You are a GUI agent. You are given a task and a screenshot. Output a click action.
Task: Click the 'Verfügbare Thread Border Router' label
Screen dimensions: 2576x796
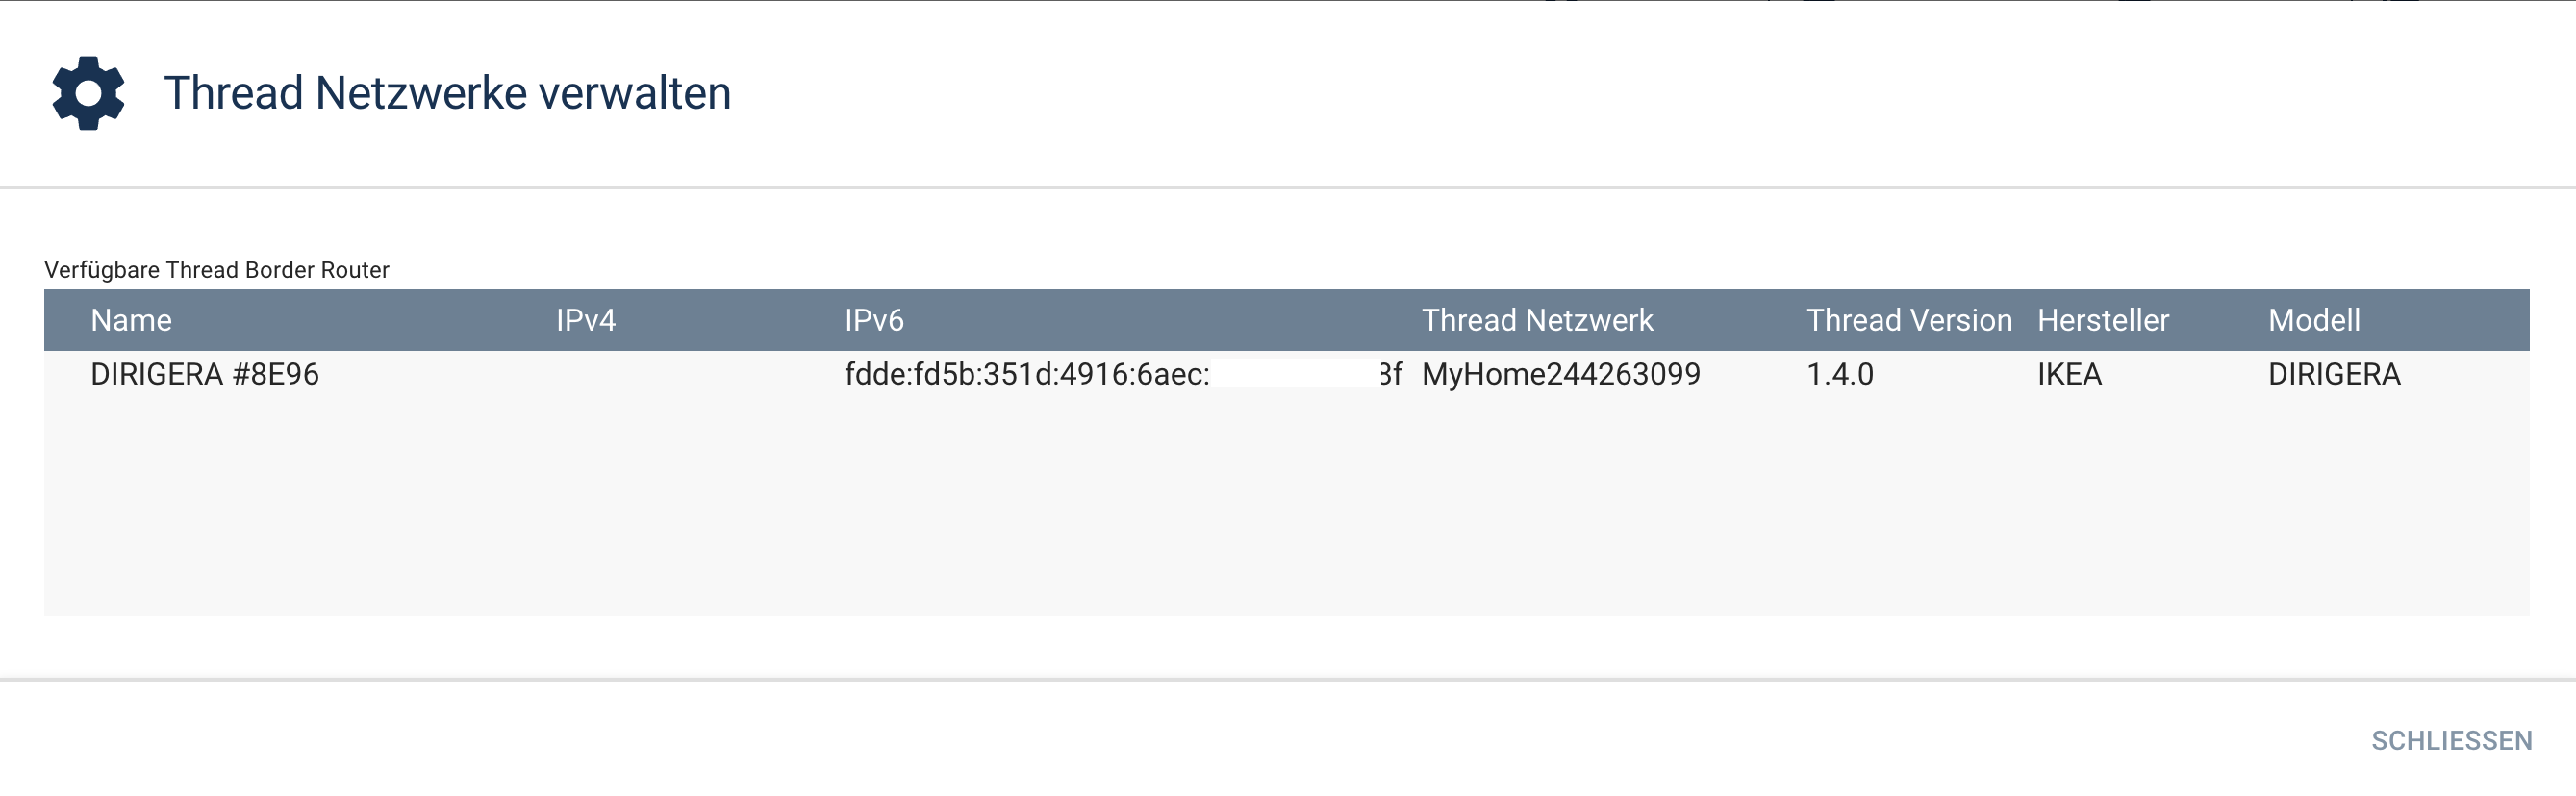(x=217, y=270)
